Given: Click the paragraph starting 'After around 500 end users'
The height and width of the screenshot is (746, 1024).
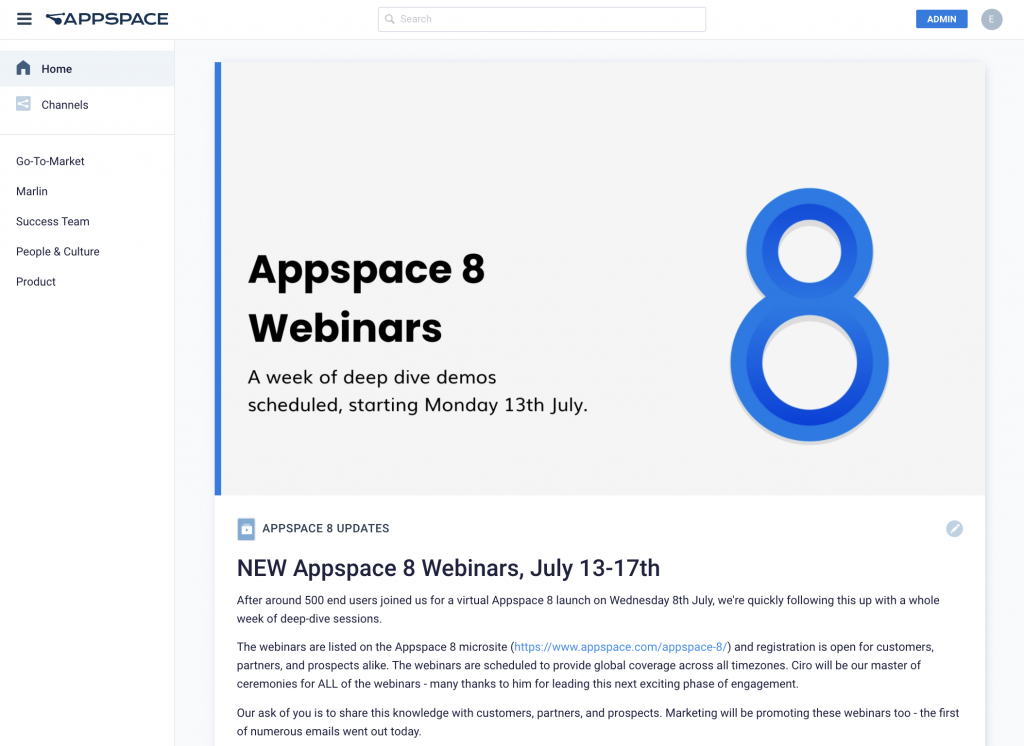Looking at the screenshot, I should (588, 609).
